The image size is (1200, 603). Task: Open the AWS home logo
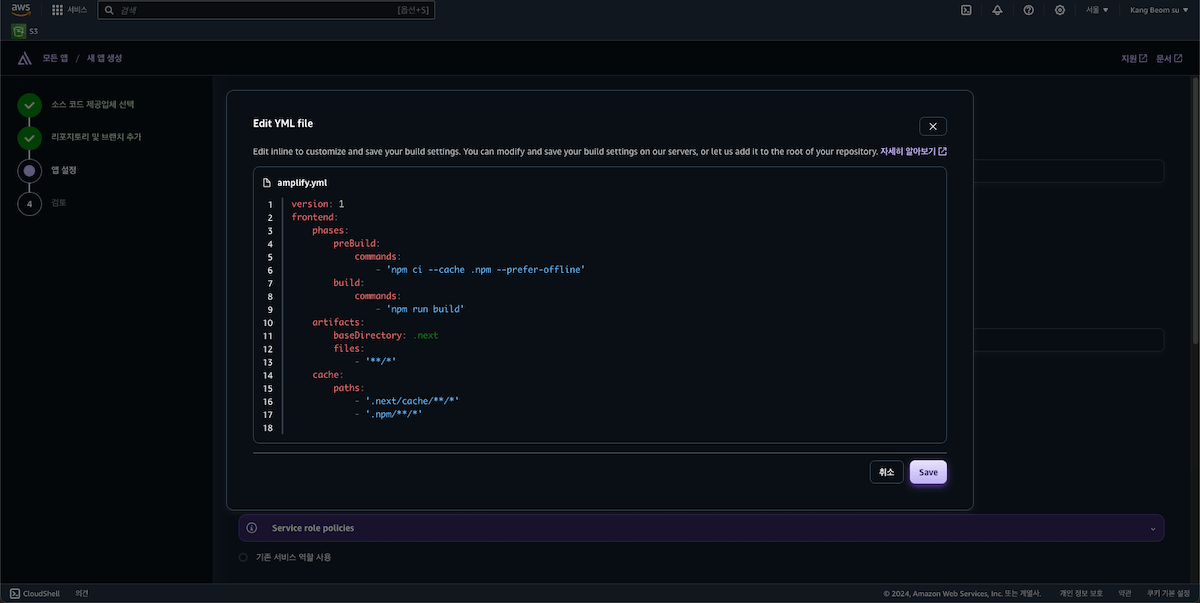tap(21, 10)
